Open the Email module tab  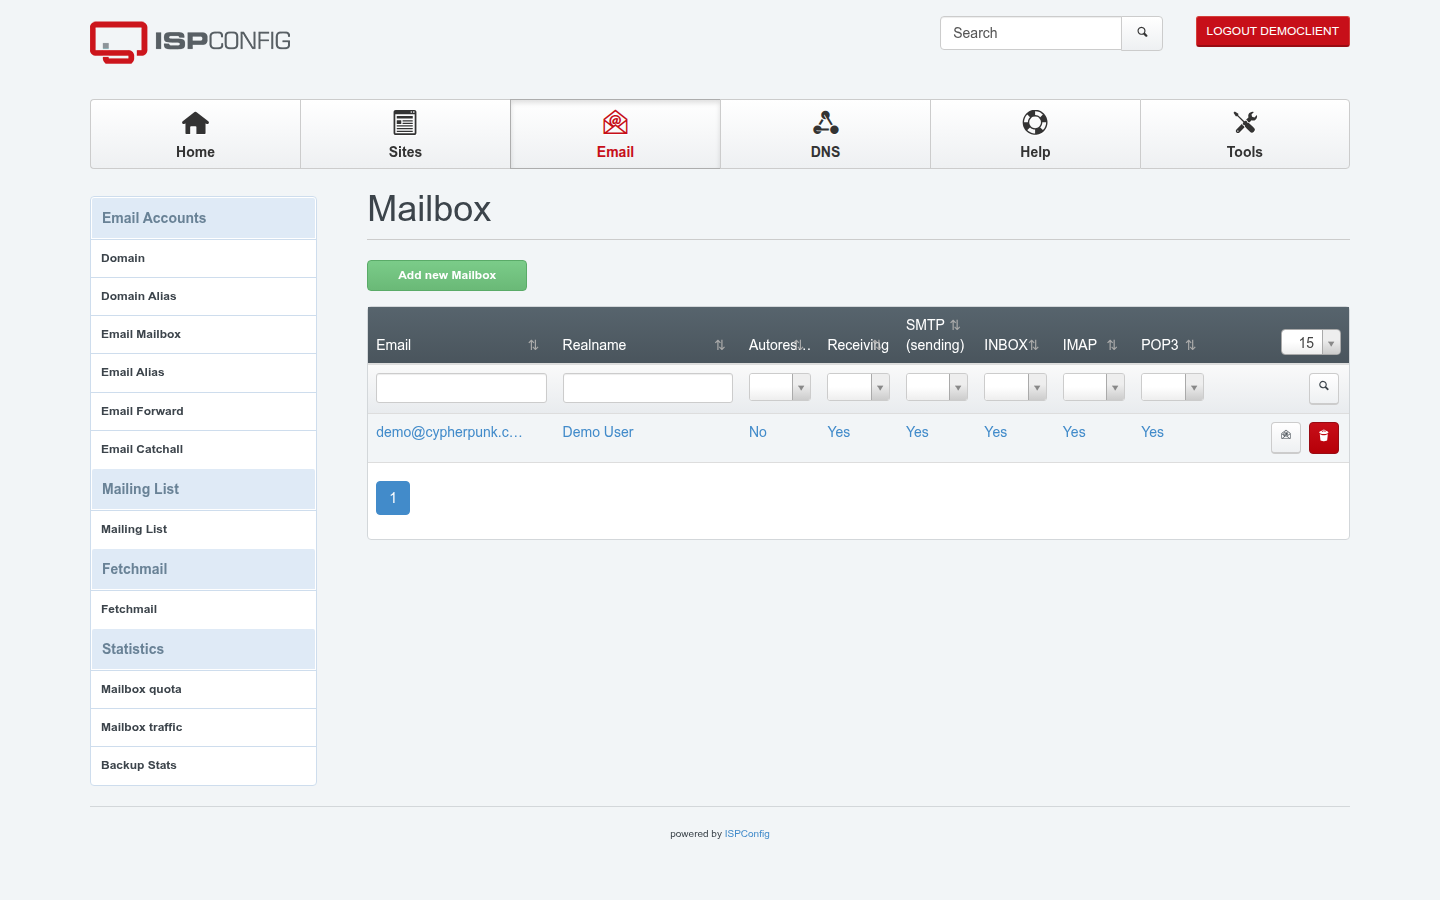coord(615,134)
